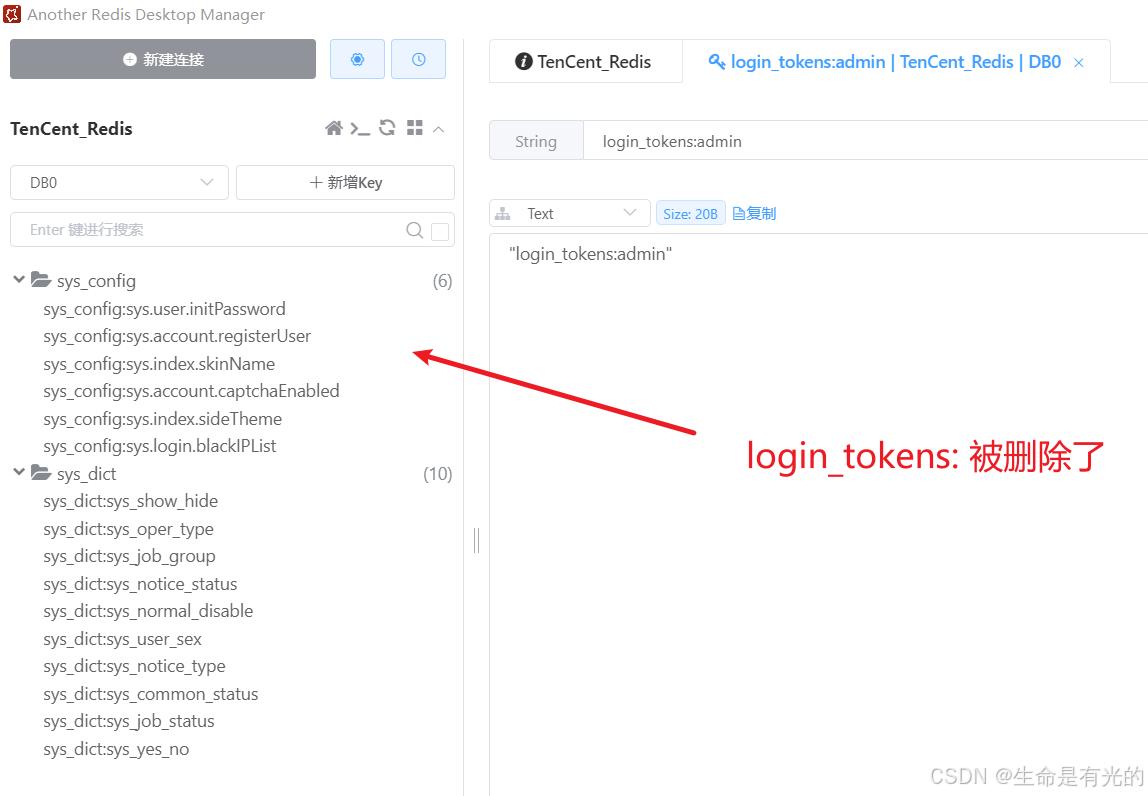This screenshot has height=796, width=1148.
Task: Open the connection grid menu icon
Action: 414,128
